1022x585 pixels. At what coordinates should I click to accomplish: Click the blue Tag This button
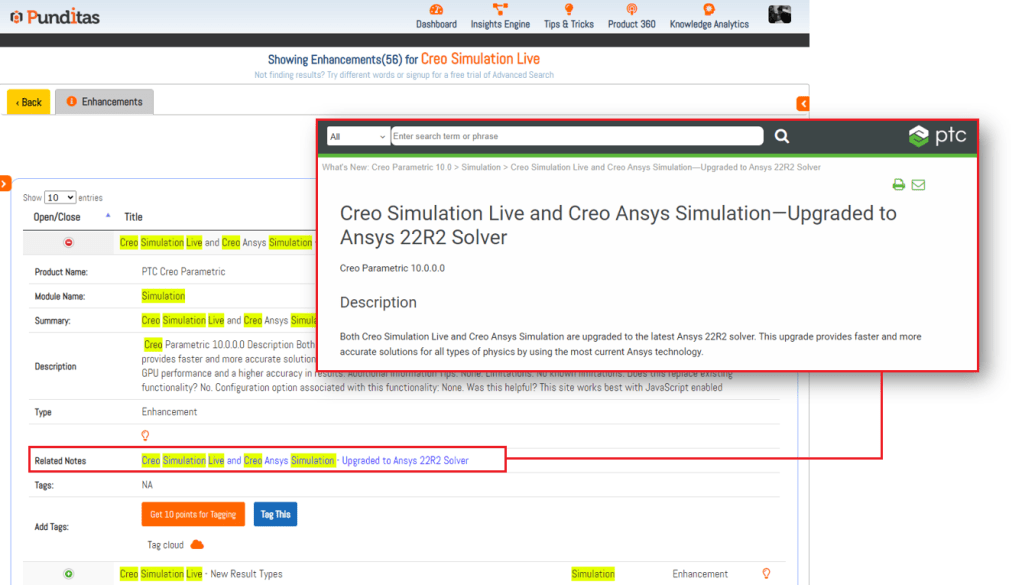[x=275, y=514]
